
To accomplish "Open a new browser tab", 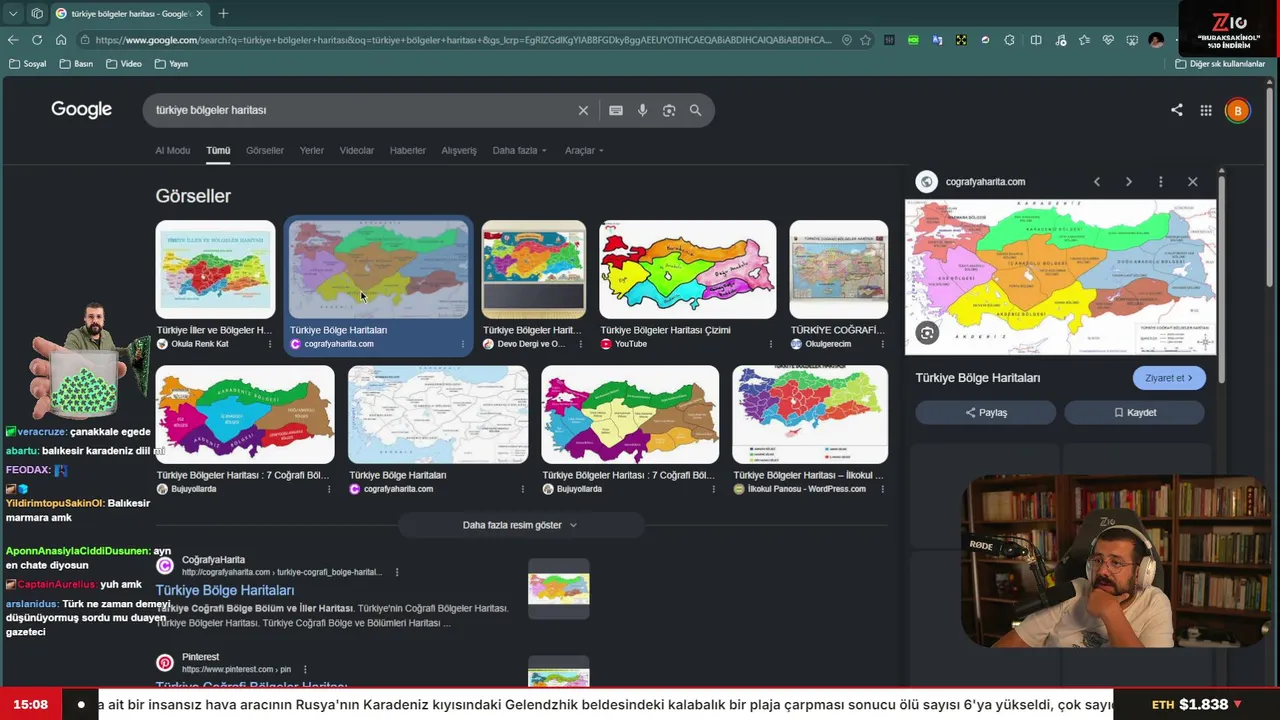I will [223, 13].
